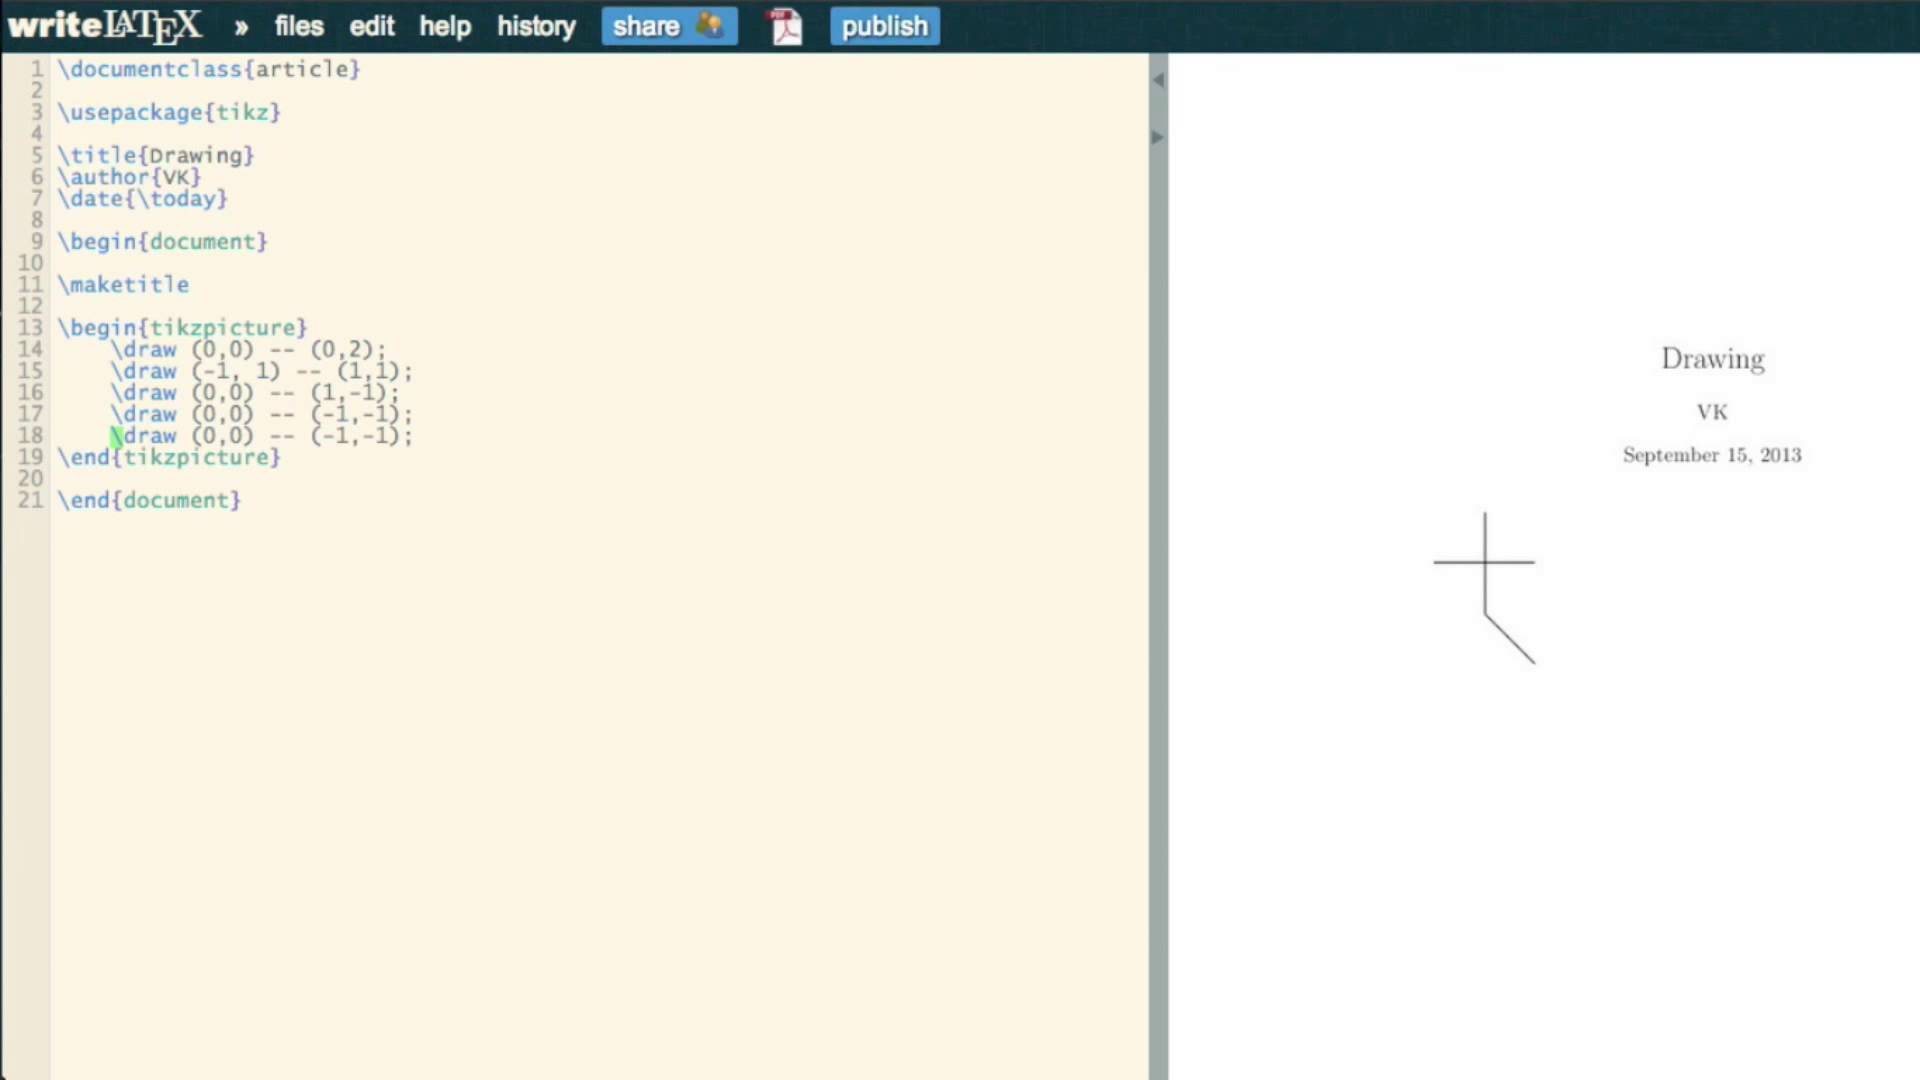Collapse the editor using the left arrow on divider
The image size is (1920, 1080).
(x=1158, y=80)
